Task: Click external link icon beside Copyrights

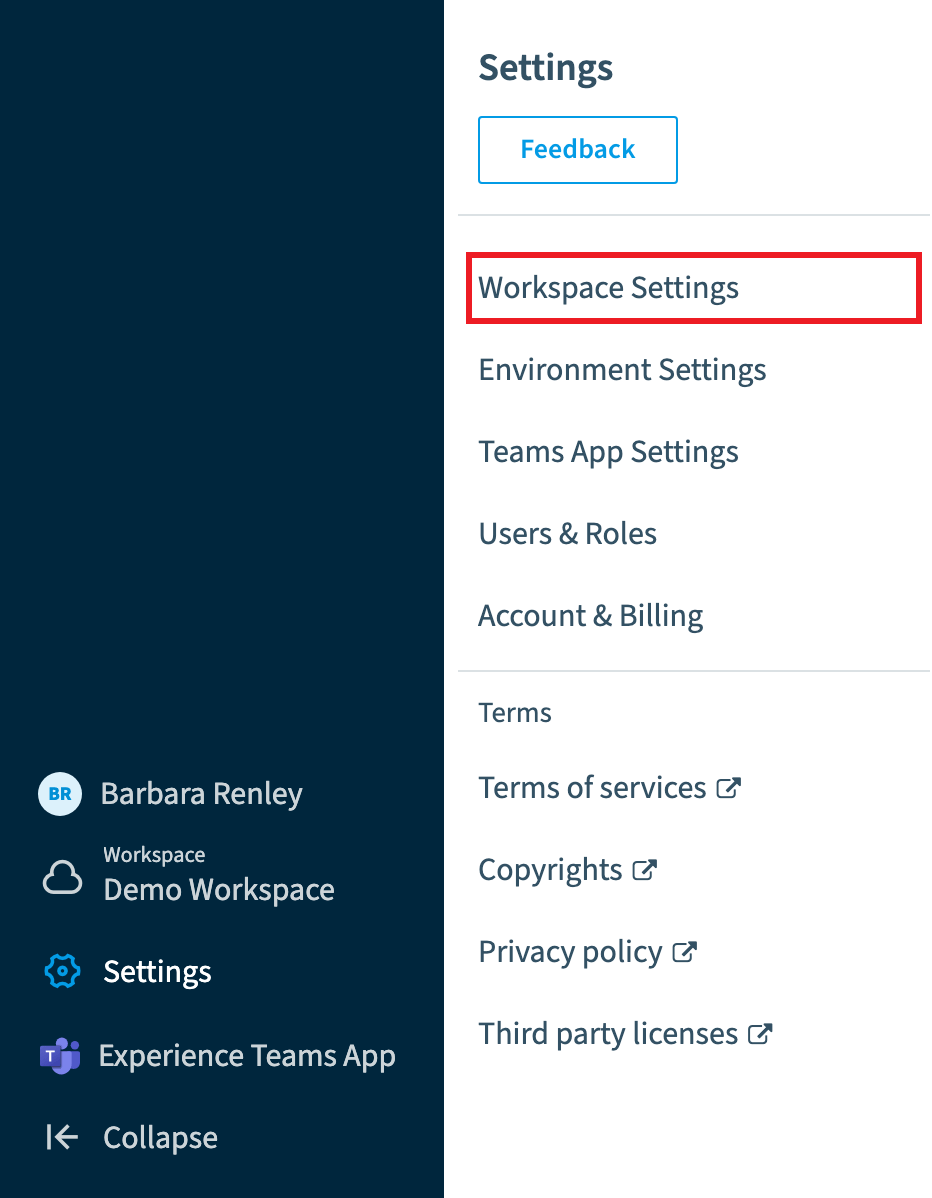Action: 645,869
